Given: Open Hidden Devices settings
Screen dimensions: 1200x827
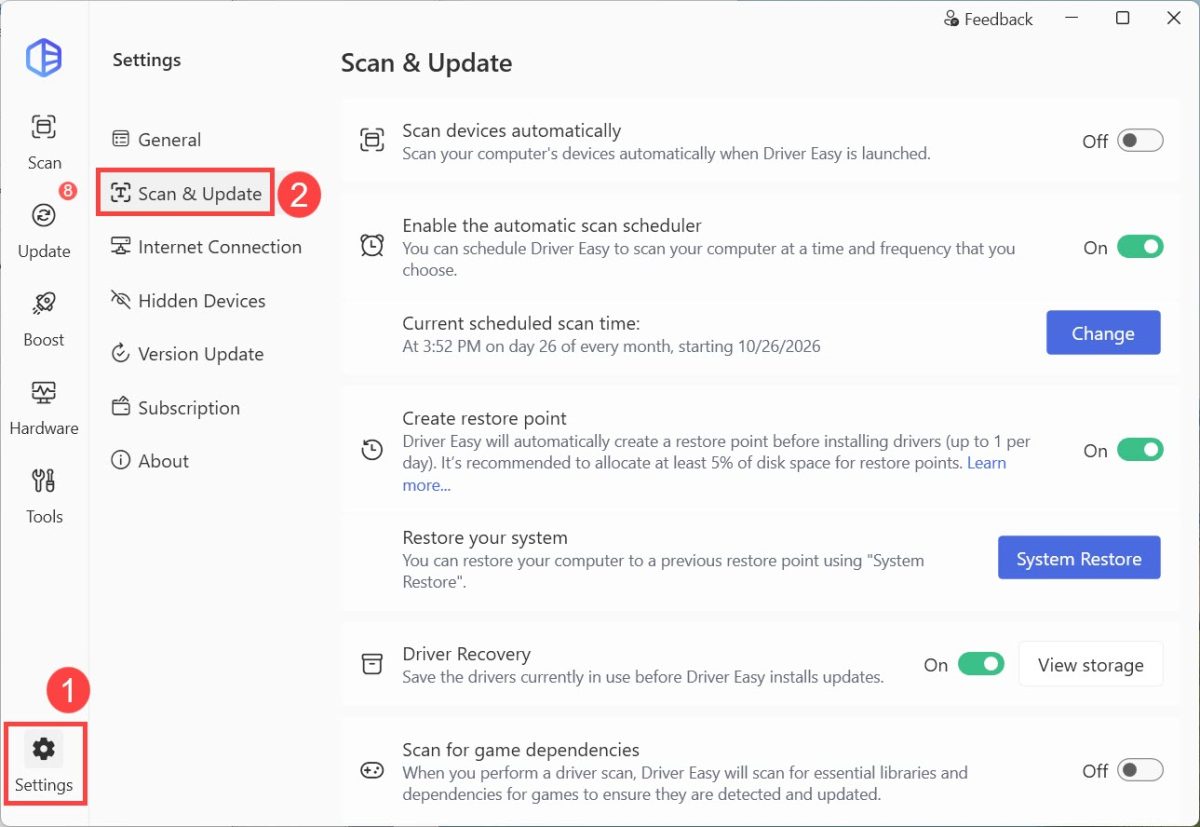Looking at the screenshot, I should pos(188,301).
